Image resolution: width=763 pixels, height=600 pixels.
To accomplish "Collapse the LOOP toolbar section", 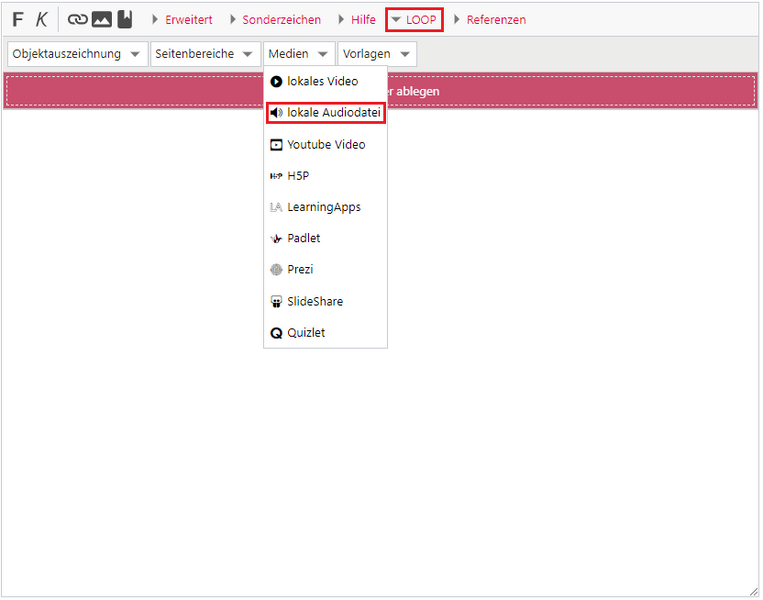I will 414,20.
